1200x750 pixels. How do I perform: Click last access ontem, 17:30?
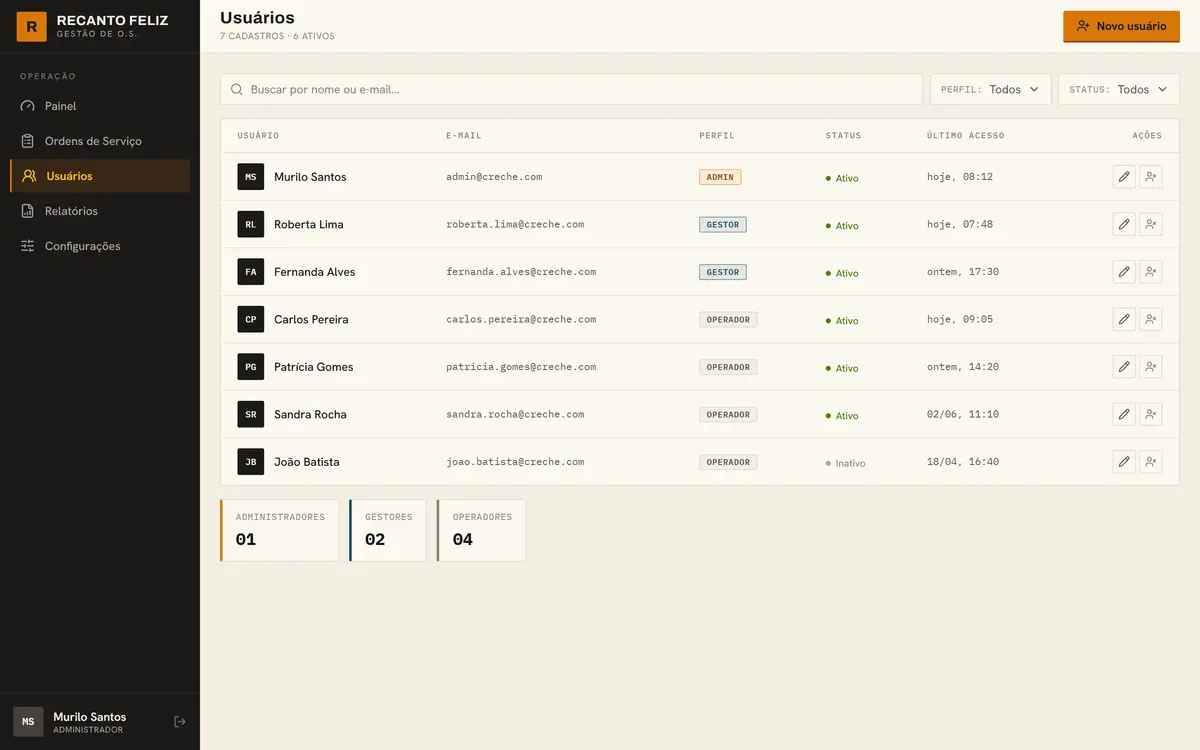point(963,272)
